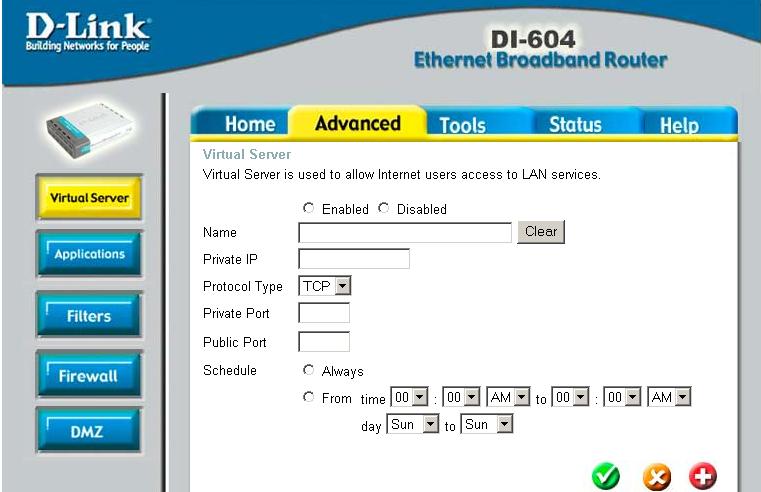This screenshot has width=761, height=492.
Task: Click the Private IP input field
Action: tap(354, 259)
